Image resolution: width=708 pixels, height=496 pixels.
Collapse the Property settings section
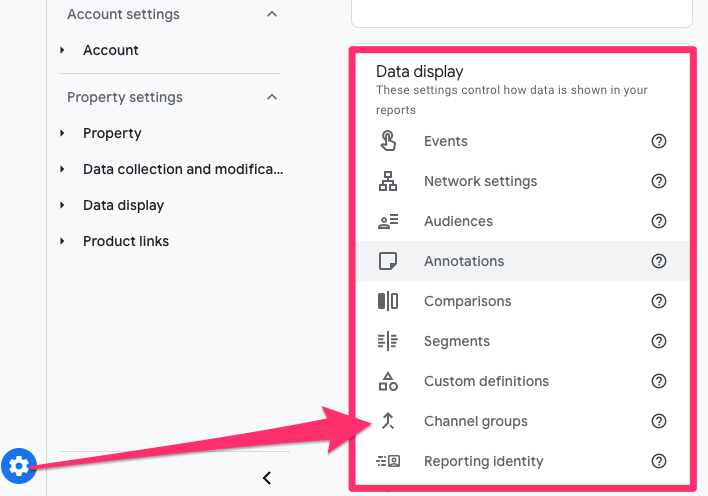tap(272, 97)
